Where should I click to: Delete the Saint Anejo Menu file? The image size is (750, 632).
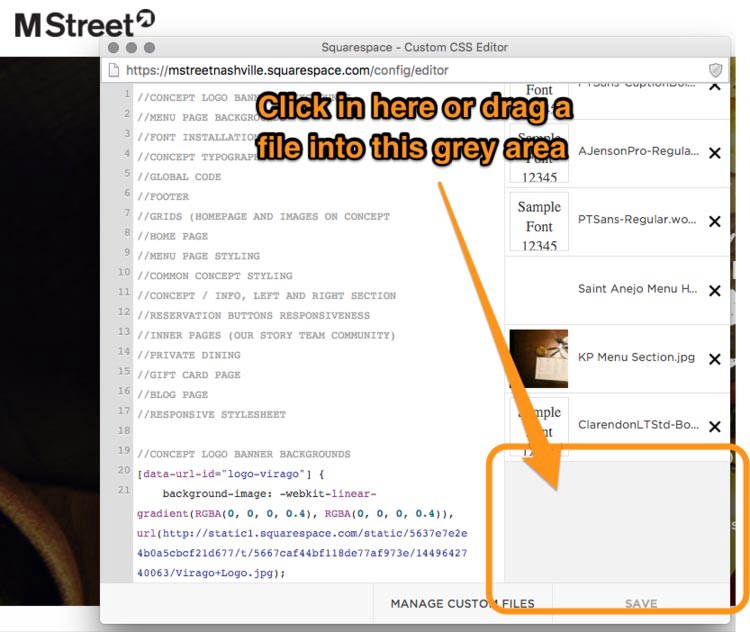point(715,290)
